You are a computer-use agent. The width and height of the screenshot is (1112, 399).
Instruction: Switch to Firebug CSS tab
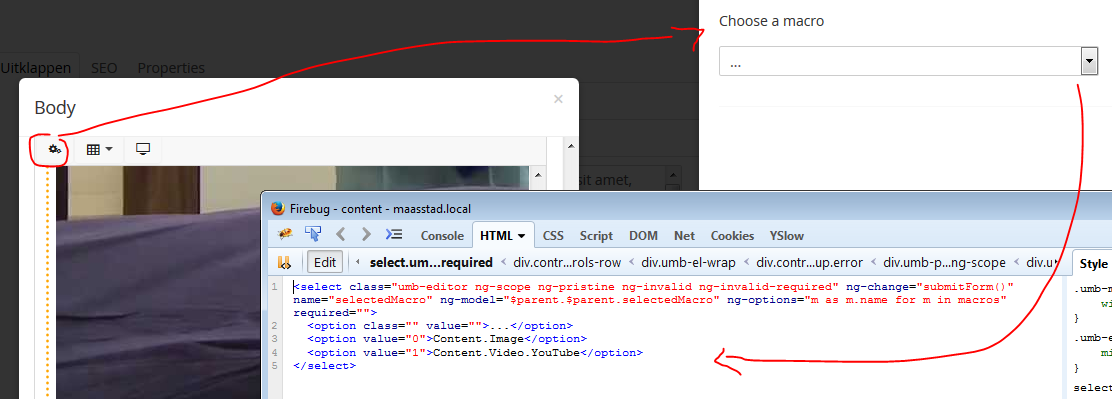click(553, 236)
